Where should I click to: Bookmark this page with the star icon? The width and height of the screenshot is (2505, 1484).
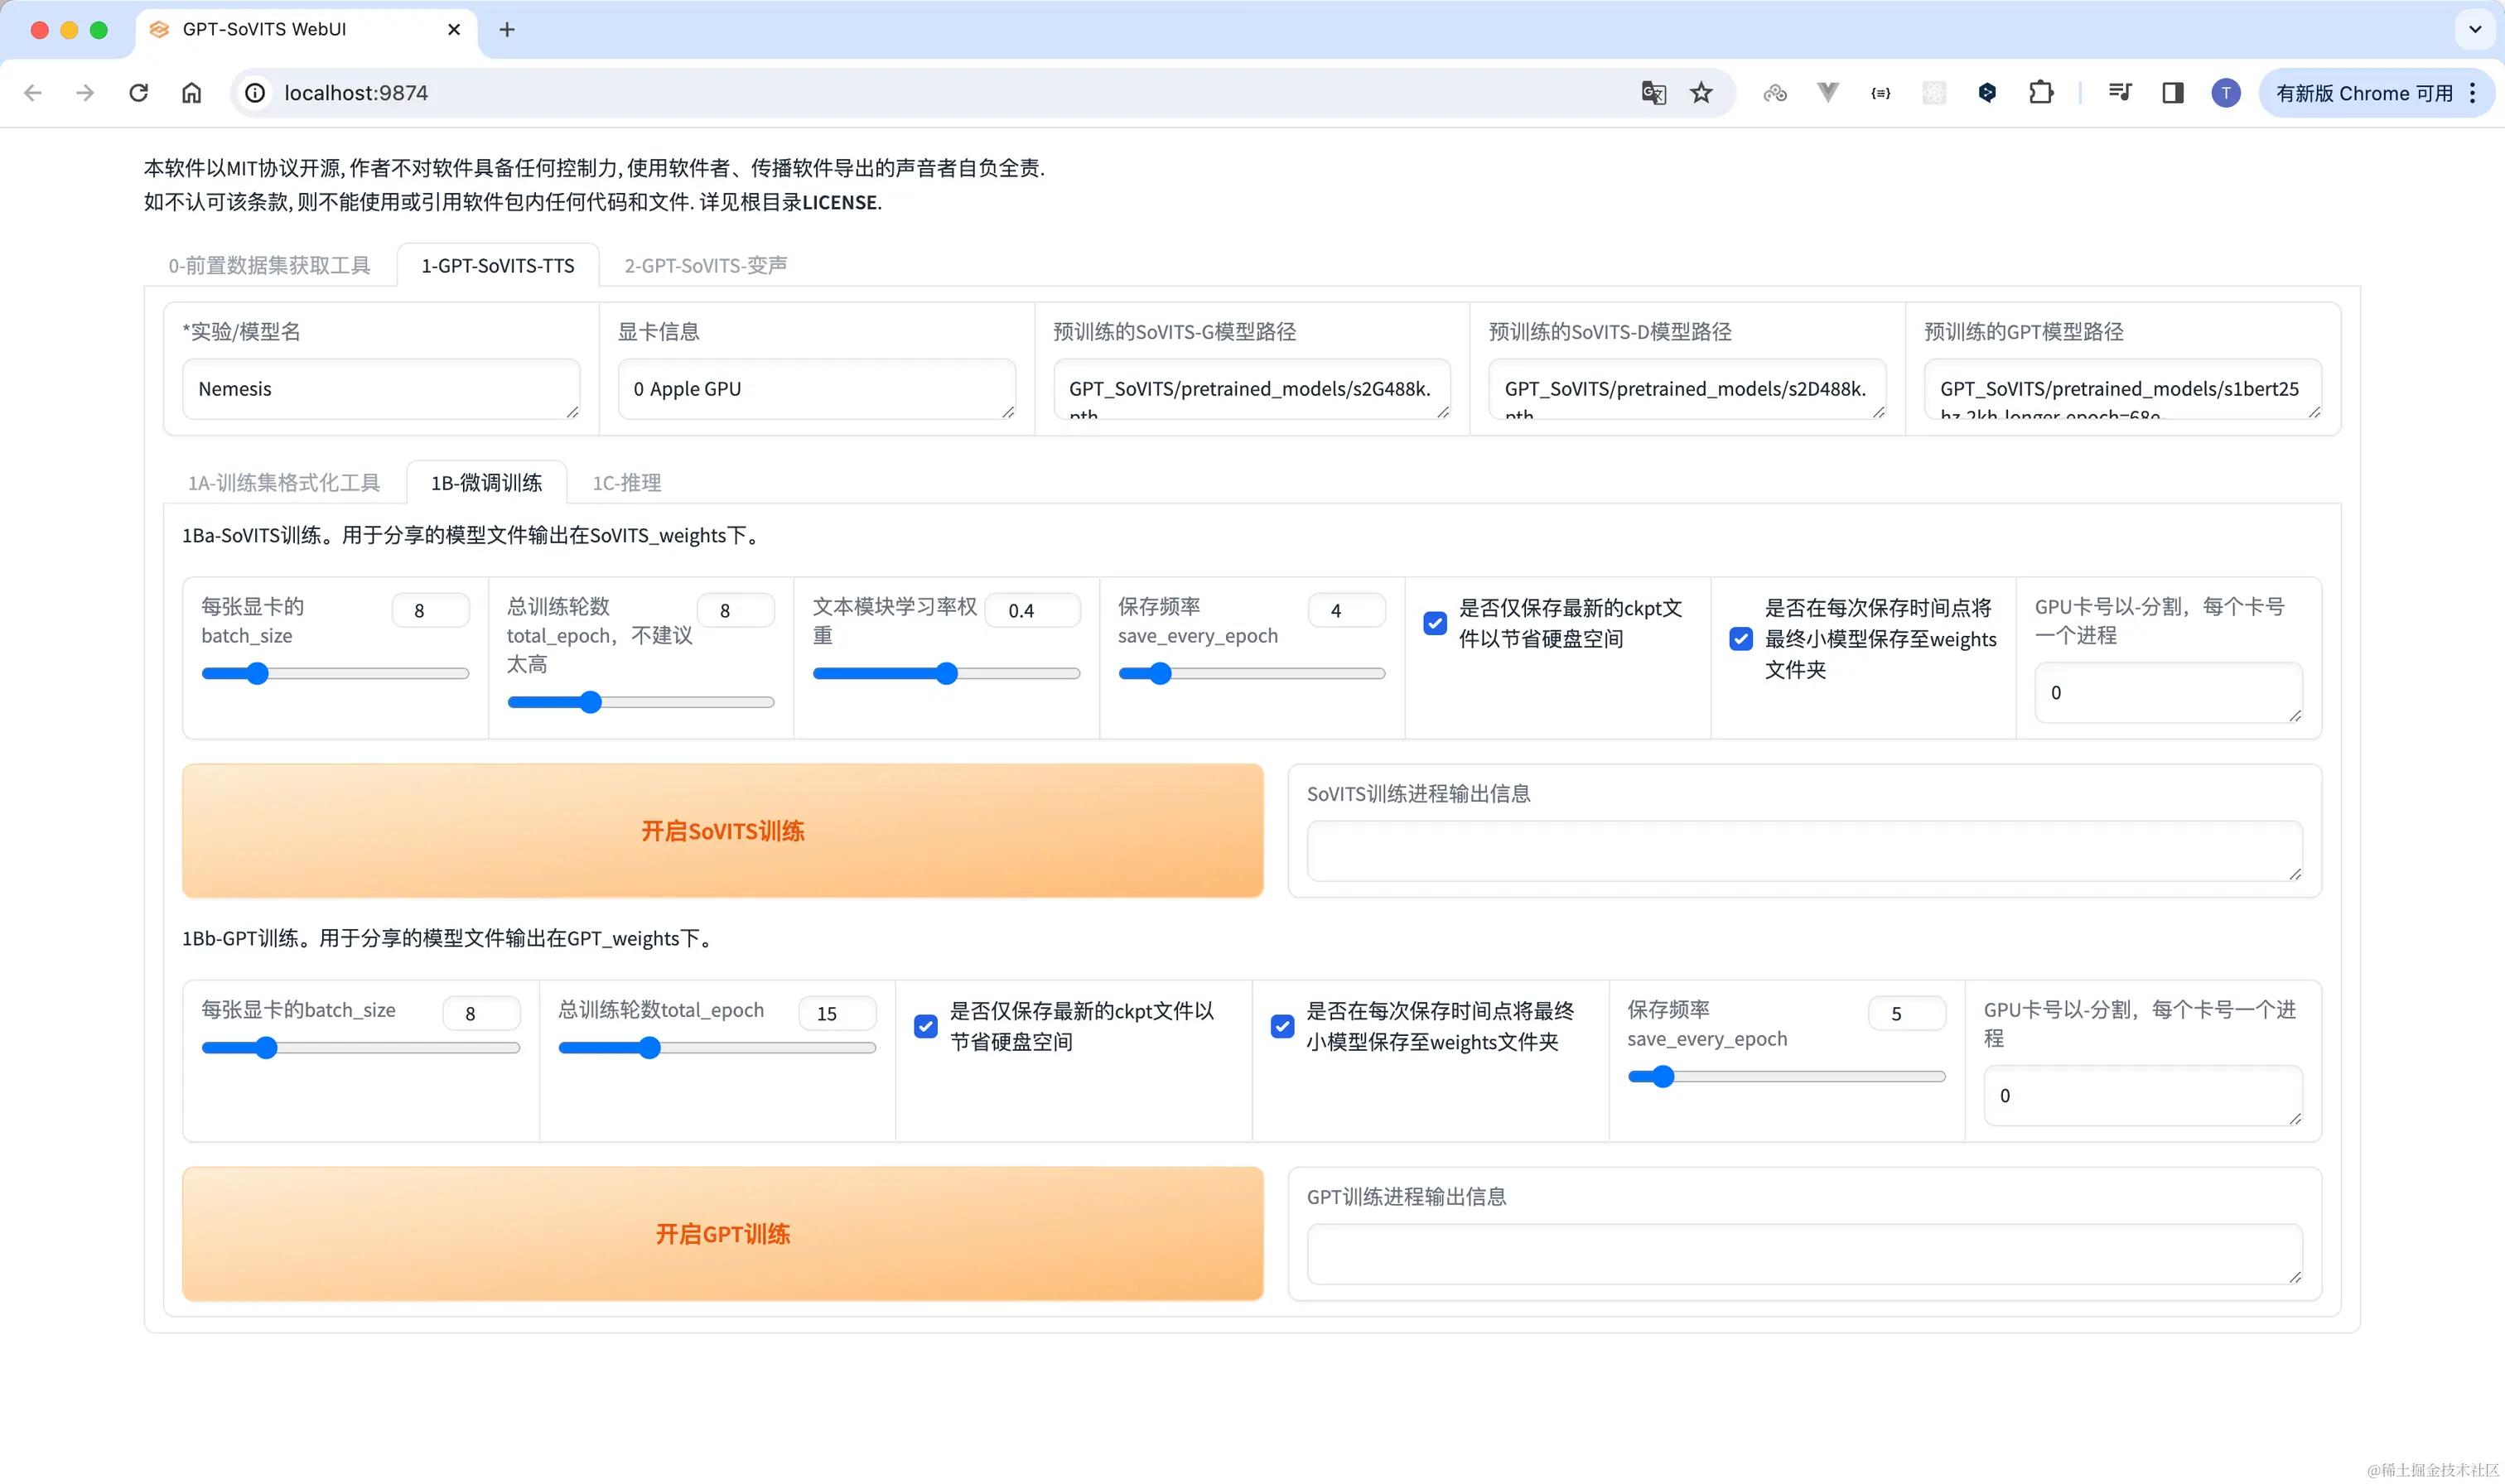pyautogui.click(x=1701, y=93)
